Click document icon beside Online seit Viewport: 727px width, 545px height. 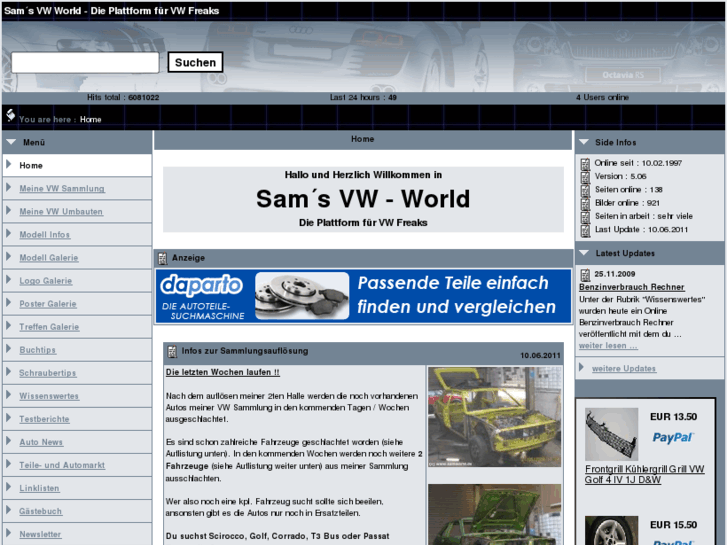586,164
